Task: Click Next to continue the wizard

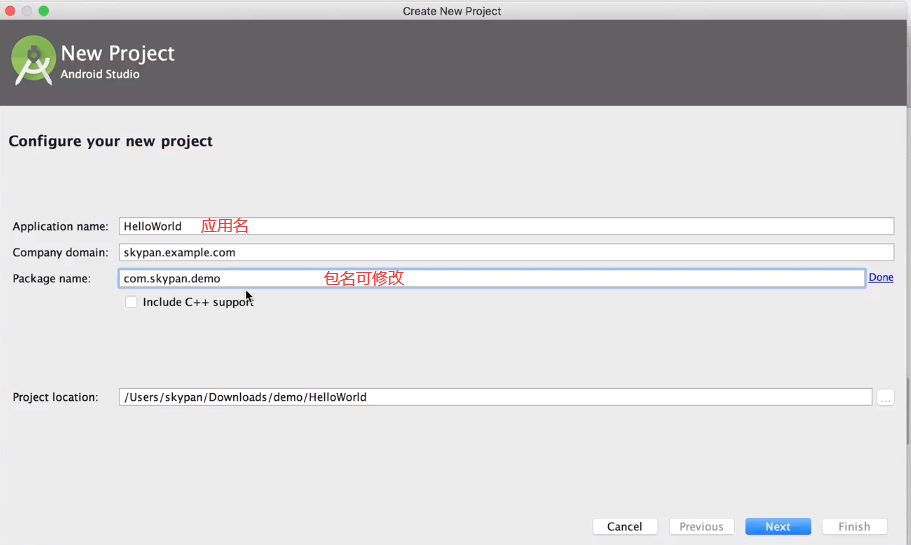Action: pos(777,526)
